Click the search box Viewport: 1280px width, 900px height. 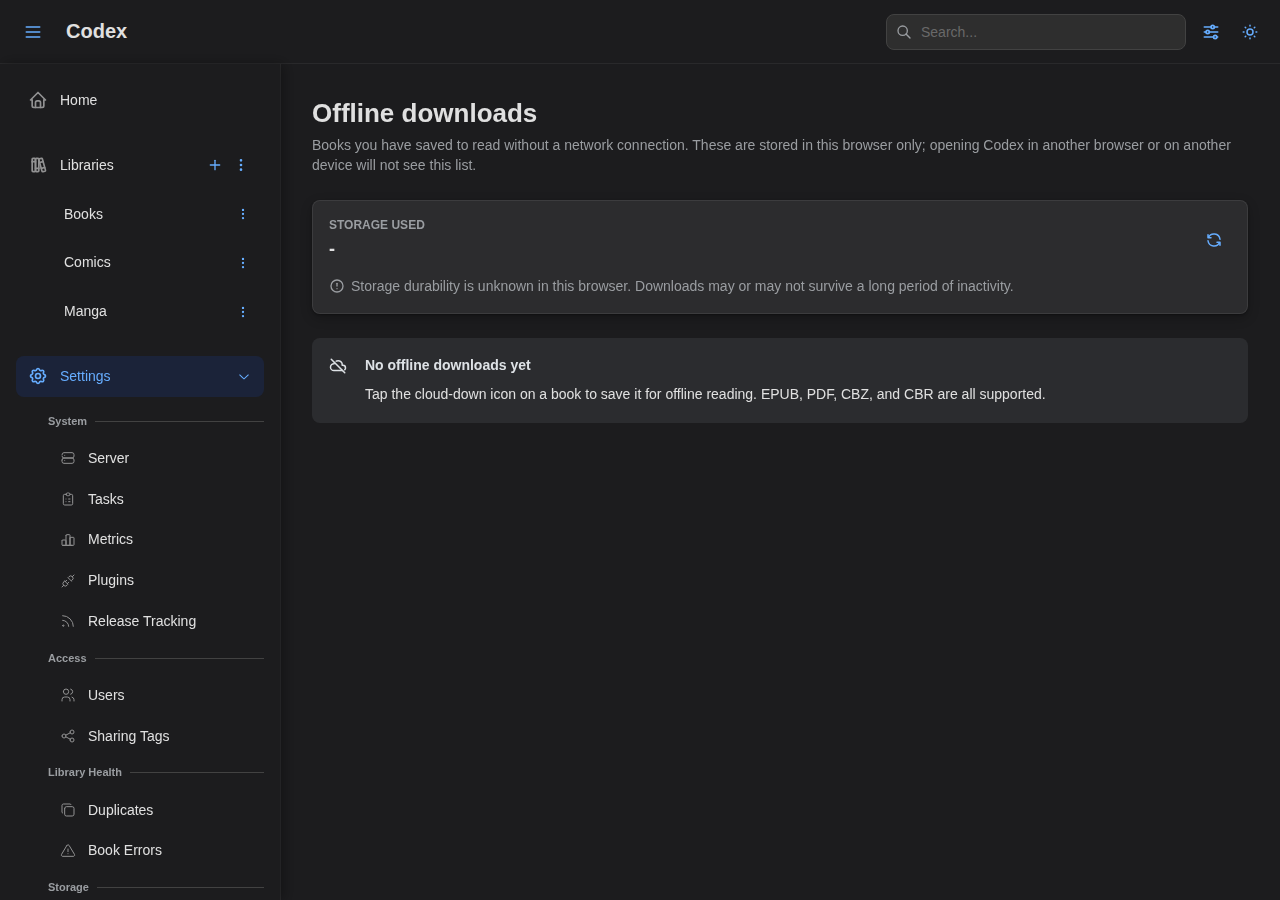pos(1036,32)
